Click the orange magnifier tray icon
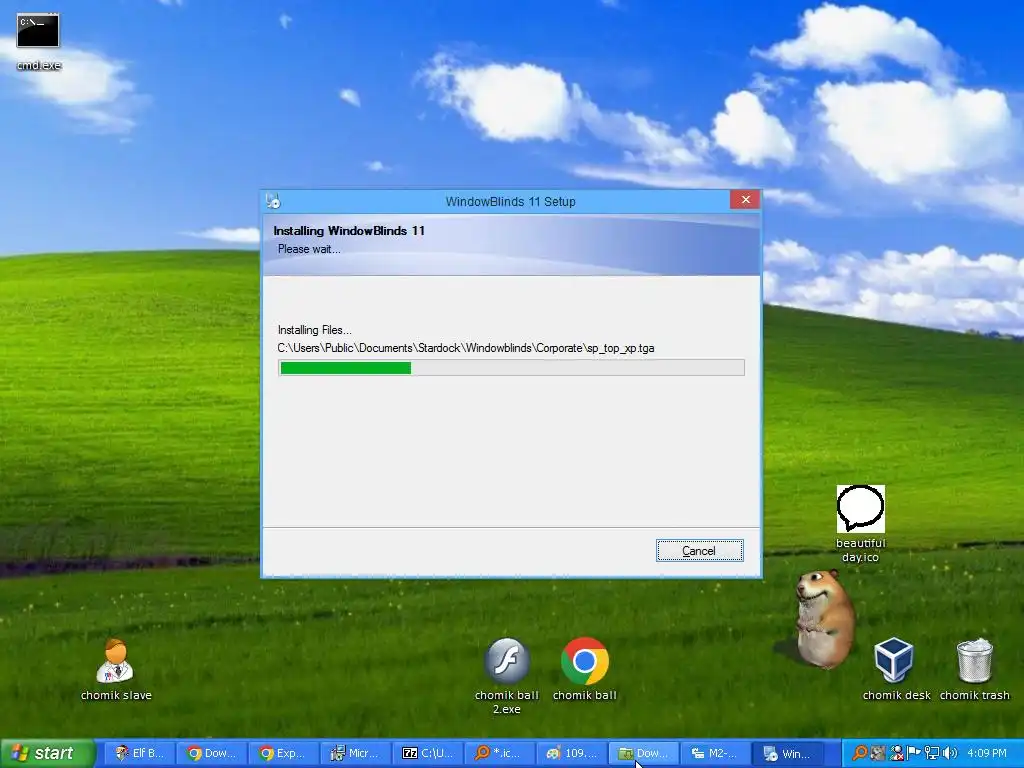The image size is (1024, 768). click(860, 753)
